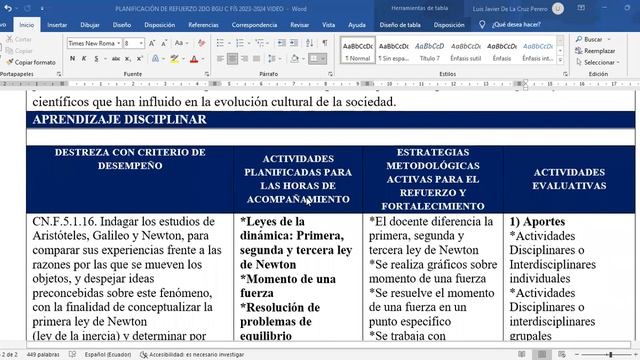Click Copiar formato format painter

(31, 62)
